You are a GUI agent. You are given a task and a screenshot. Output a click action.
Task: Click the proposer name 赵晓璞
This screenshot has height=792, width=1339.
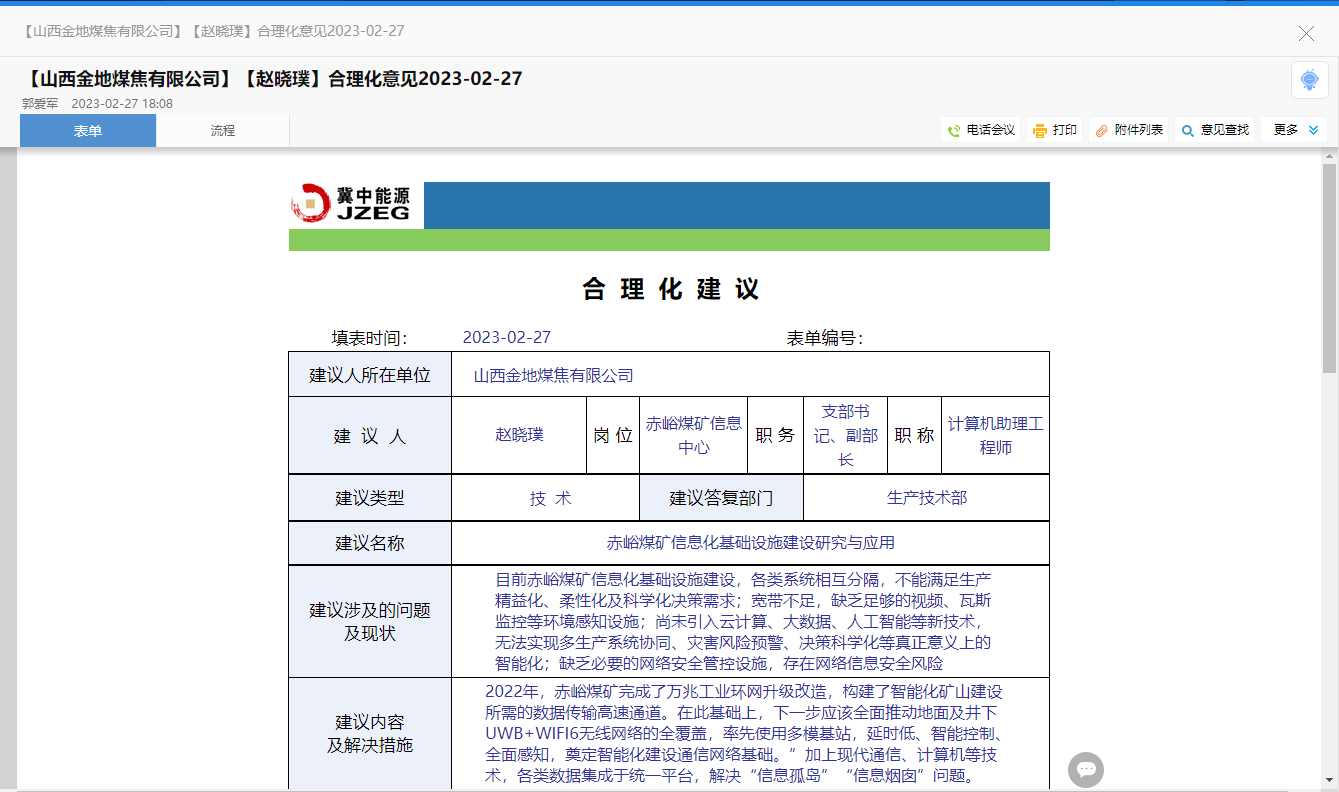coord(520,435)
